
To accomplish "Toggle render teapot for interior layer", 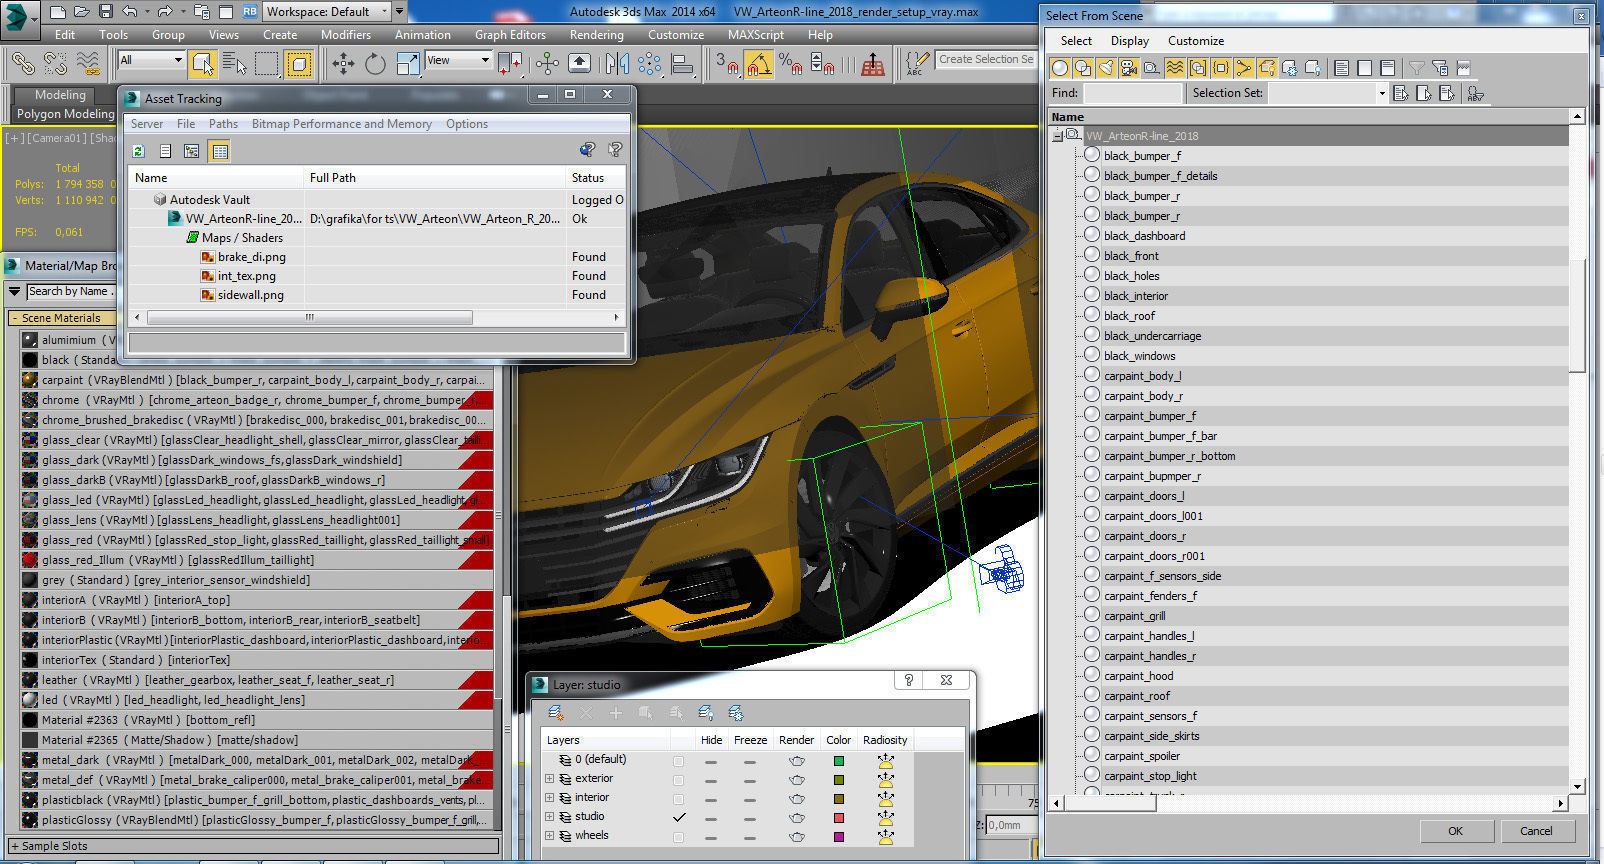I will pyautogui.click(x=796, y=798).
